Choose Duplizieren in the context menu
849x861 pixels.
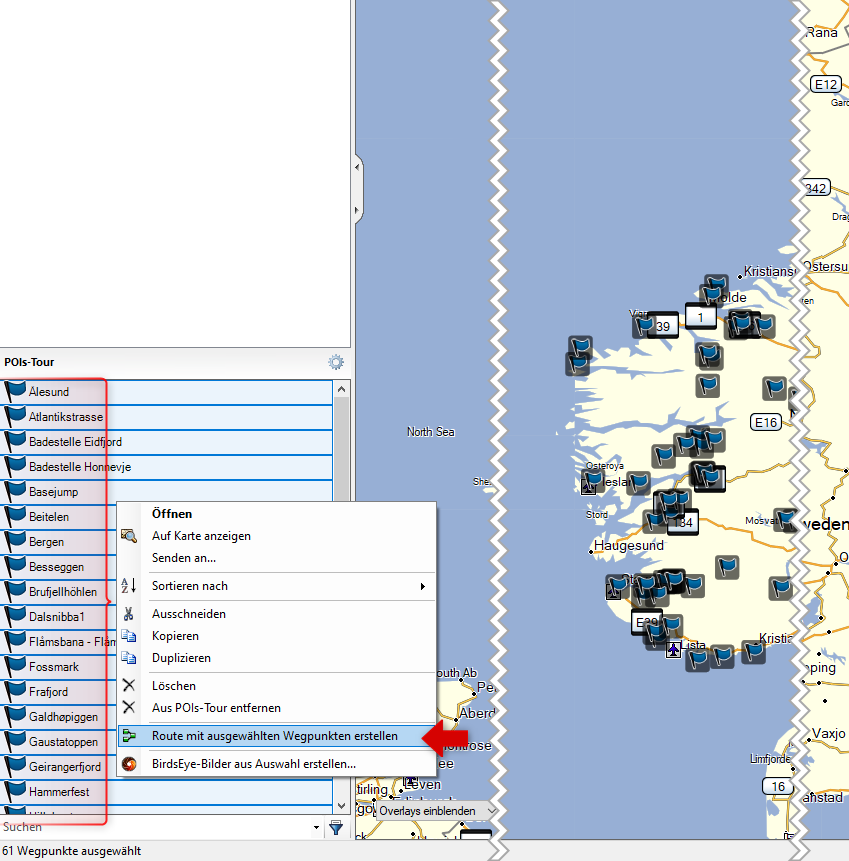(181, 658)
